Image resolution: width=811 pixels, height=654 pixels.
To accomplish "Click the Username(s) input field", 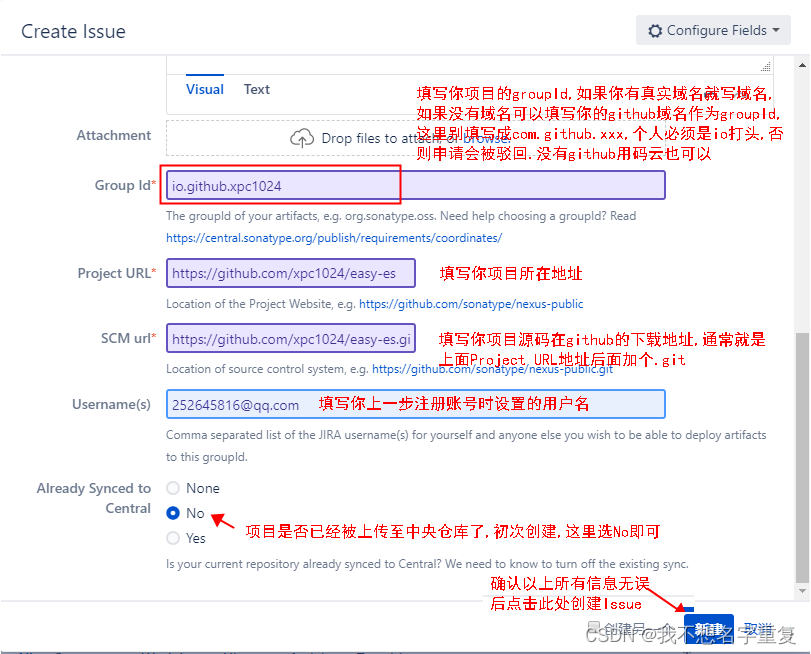I will pos(415,404).
